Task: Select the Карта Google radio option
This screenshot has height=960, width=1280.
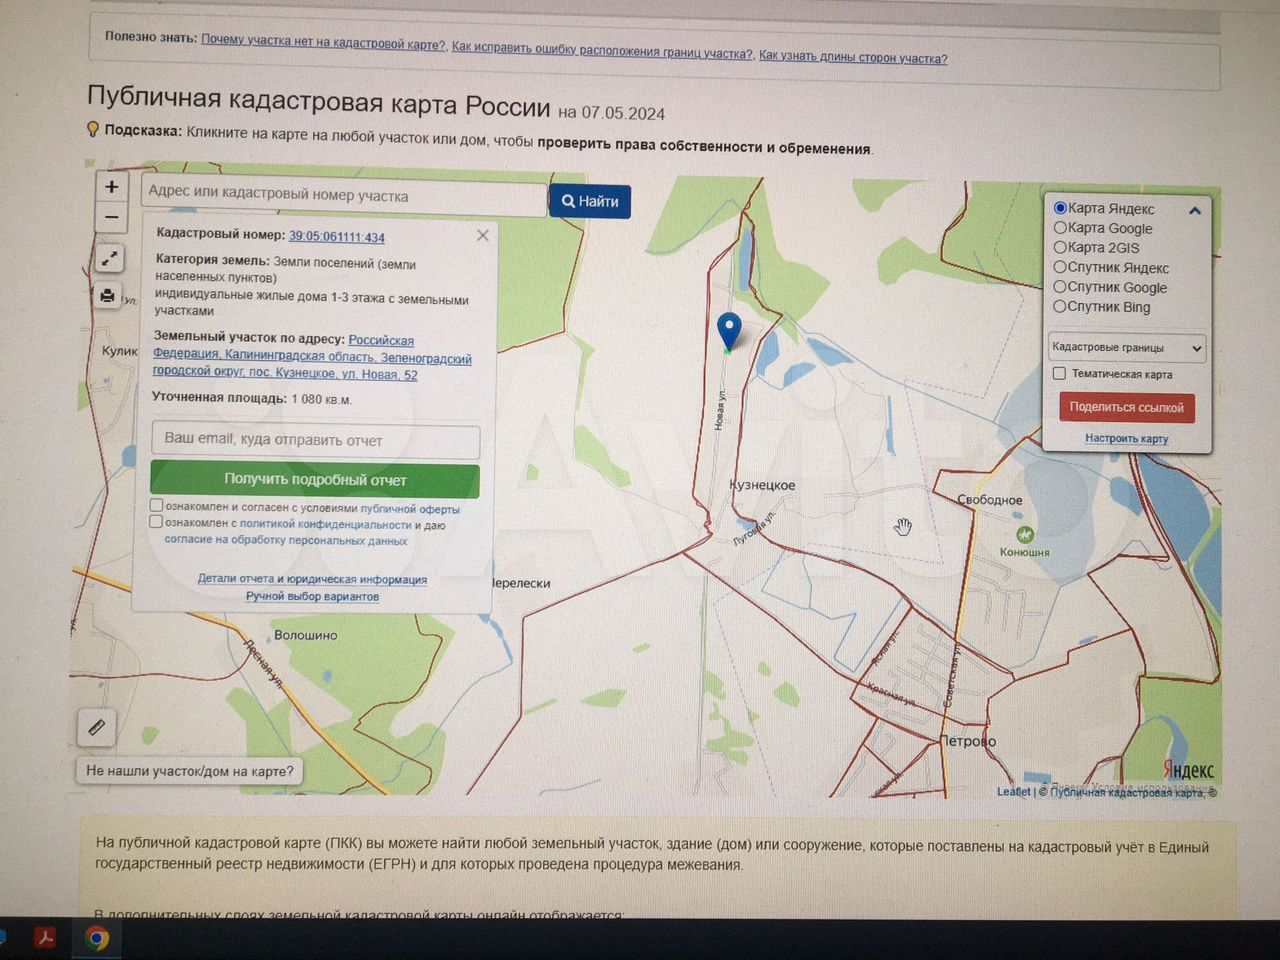Action: tap(1060, 228)
